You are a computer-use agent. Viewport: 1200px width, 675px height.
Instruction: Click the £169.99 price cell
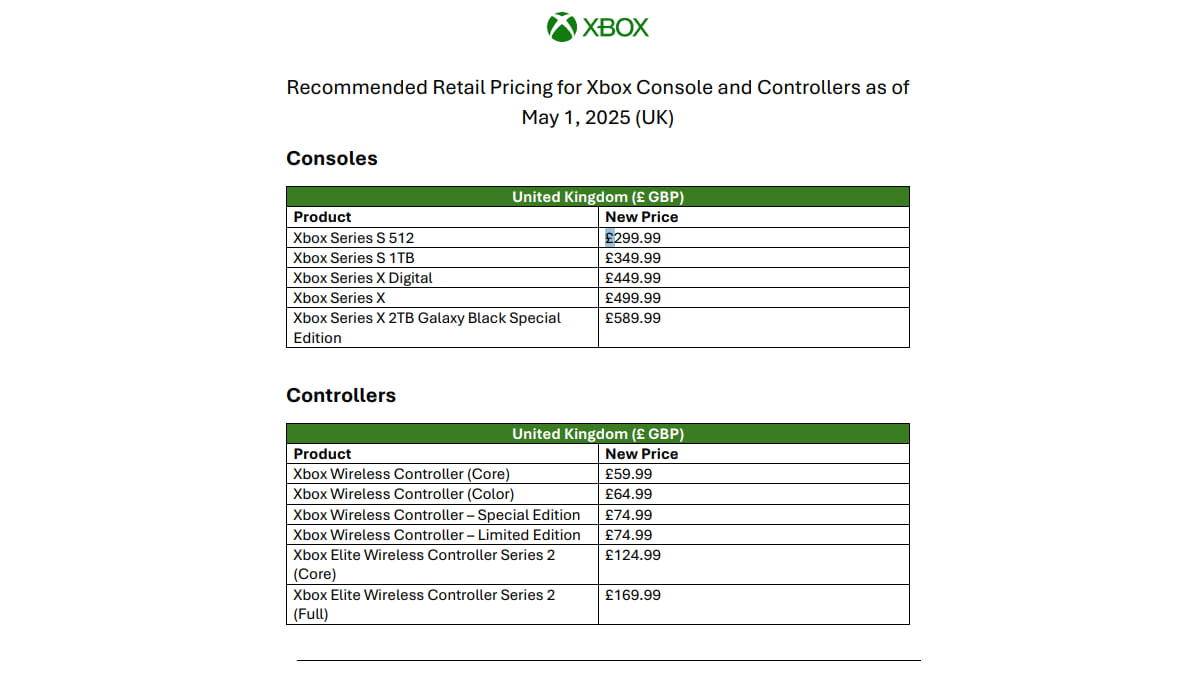[x=633, y=595]
